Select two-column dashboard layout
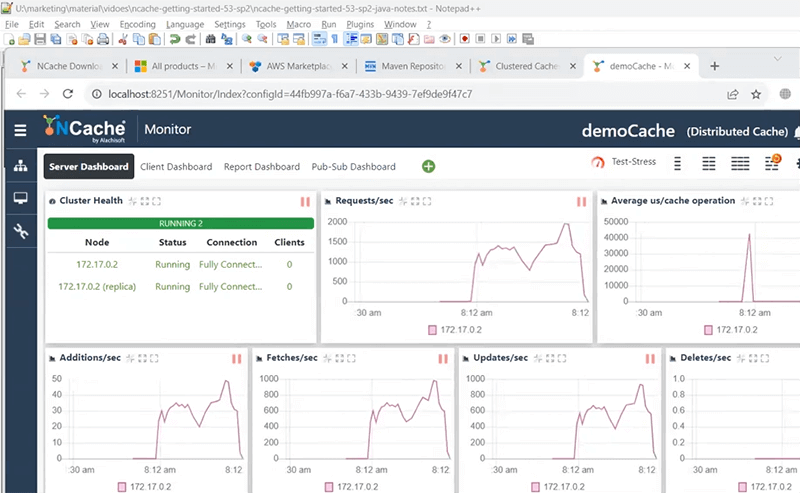Image resolution: width=800 pixels, height=493 pixels. [709, 163]
